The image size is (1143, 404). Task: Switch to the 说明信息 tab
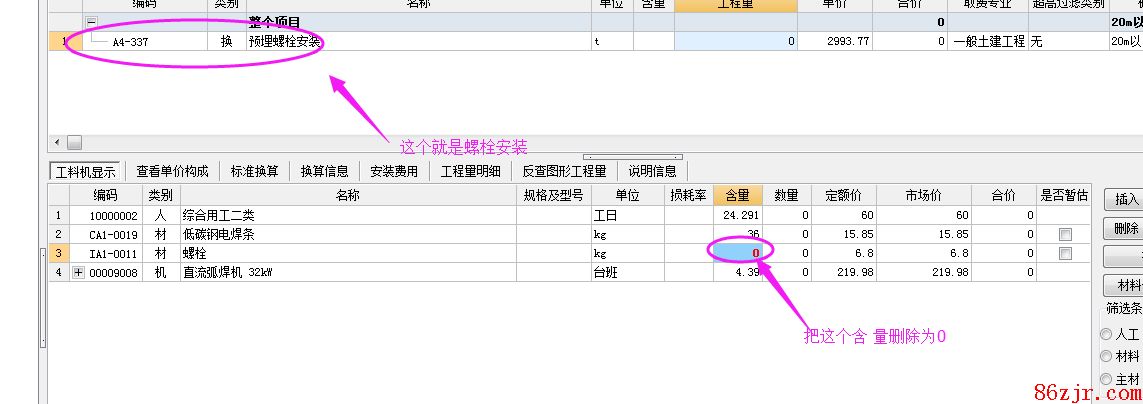coord(652,171)
